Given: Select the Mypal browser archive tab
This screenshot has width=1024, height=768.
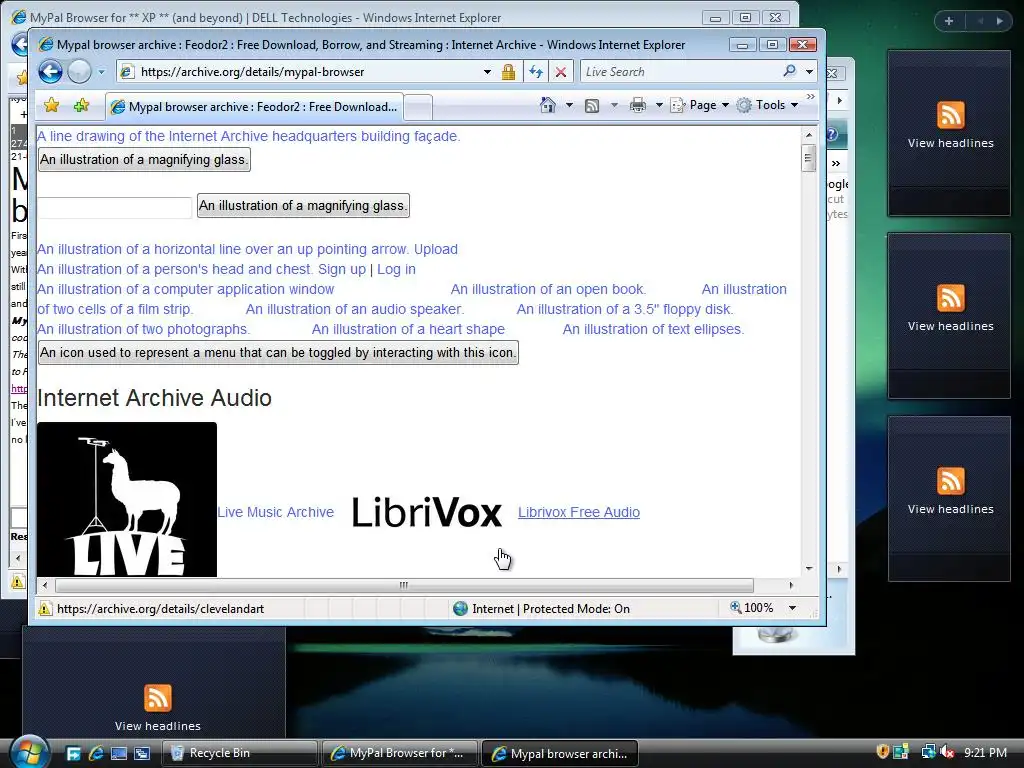Looking at the screenshot, I should [x=254, y=106].
